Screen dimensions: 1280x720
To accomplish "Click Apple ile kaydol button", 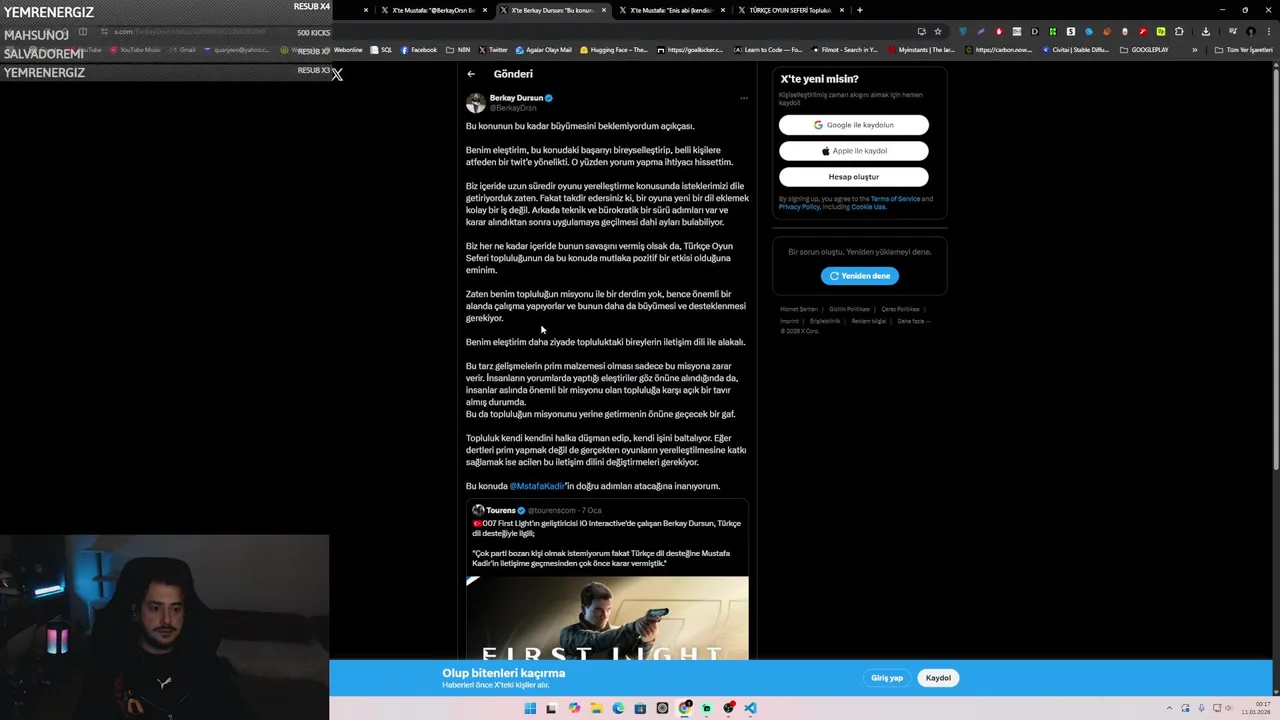I will (x=854, y=151).
